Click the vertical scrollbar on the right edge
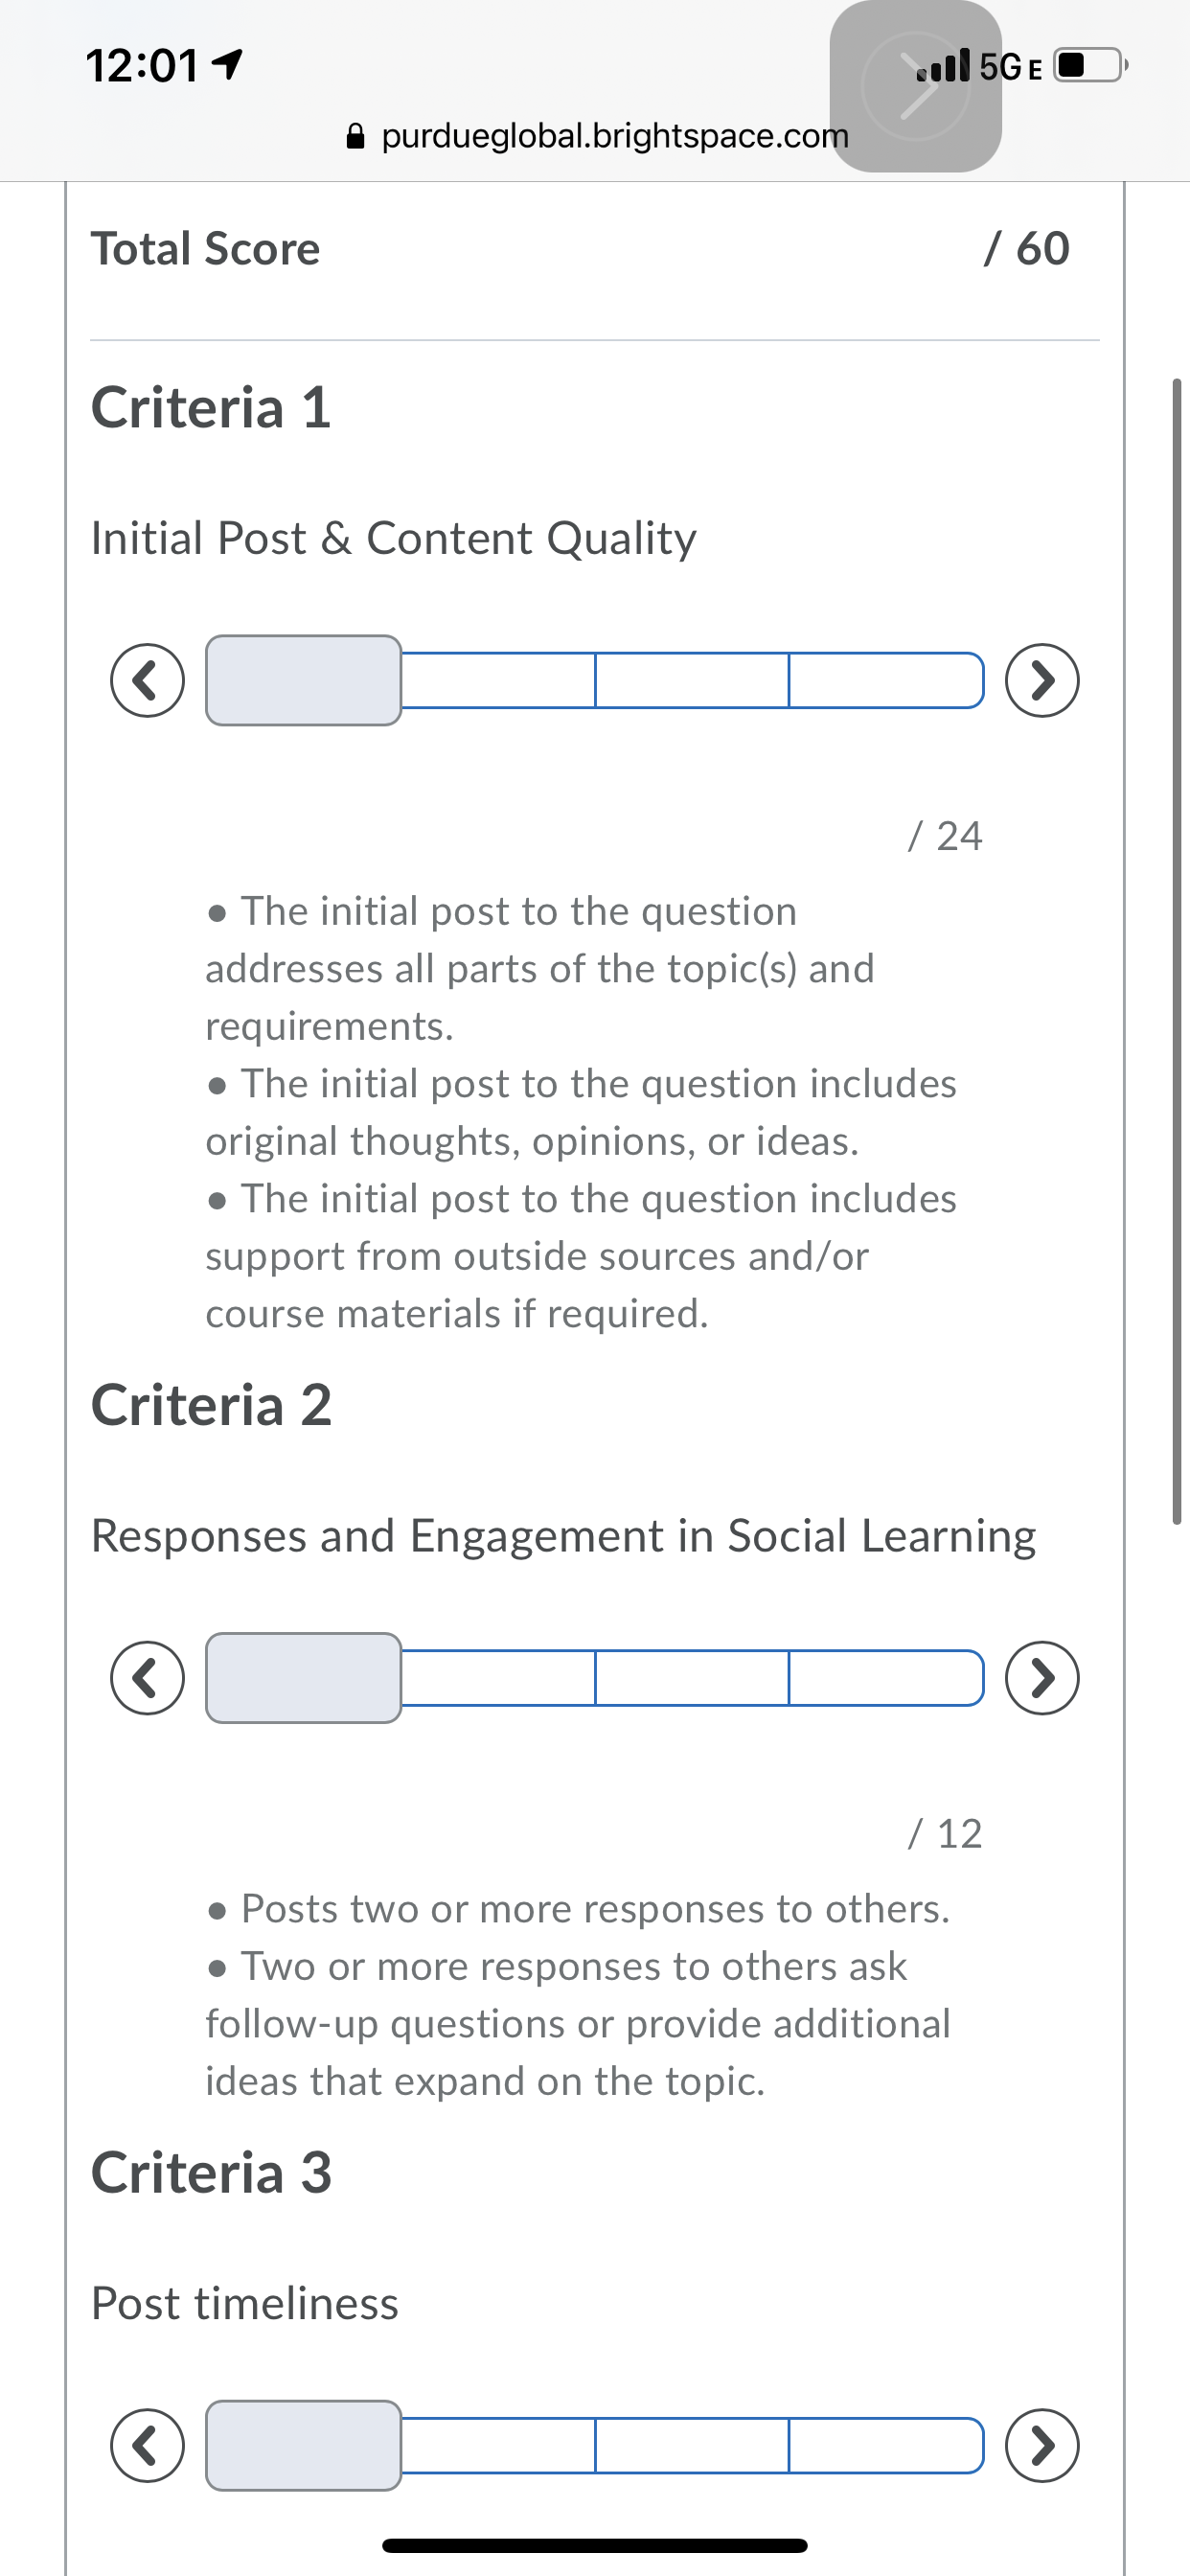The height and width of the screenshot is (2576, 1190). (1177, 950)
